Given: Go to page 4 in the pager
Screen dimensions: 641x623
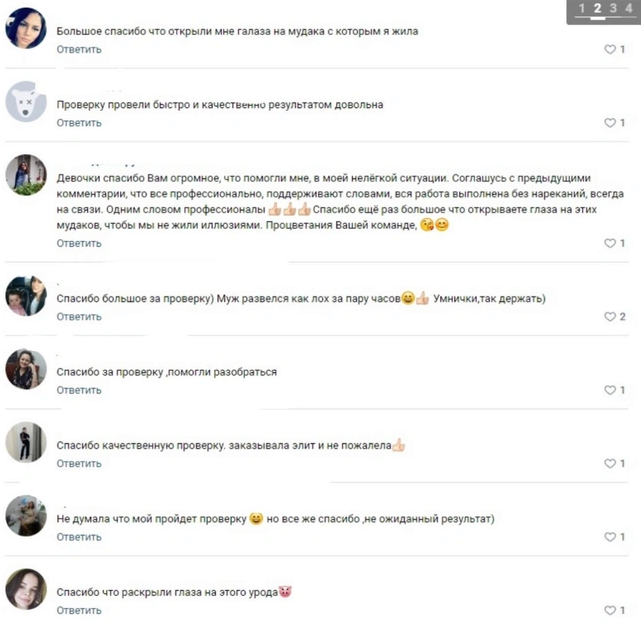Looking at the screenshot, I should (x=629, y=8).
